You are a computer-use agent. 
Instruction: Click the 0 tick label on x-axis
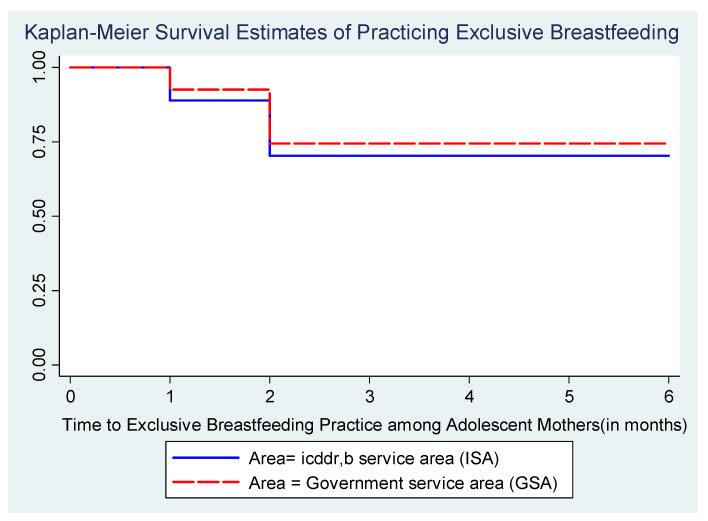coord(70,396)
